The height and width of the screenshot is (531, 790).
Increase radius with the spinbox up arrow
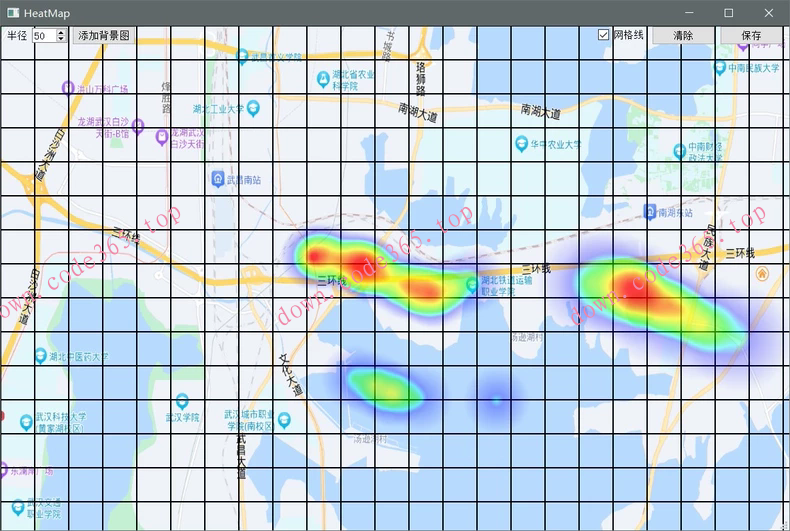[x=61, y=32]
